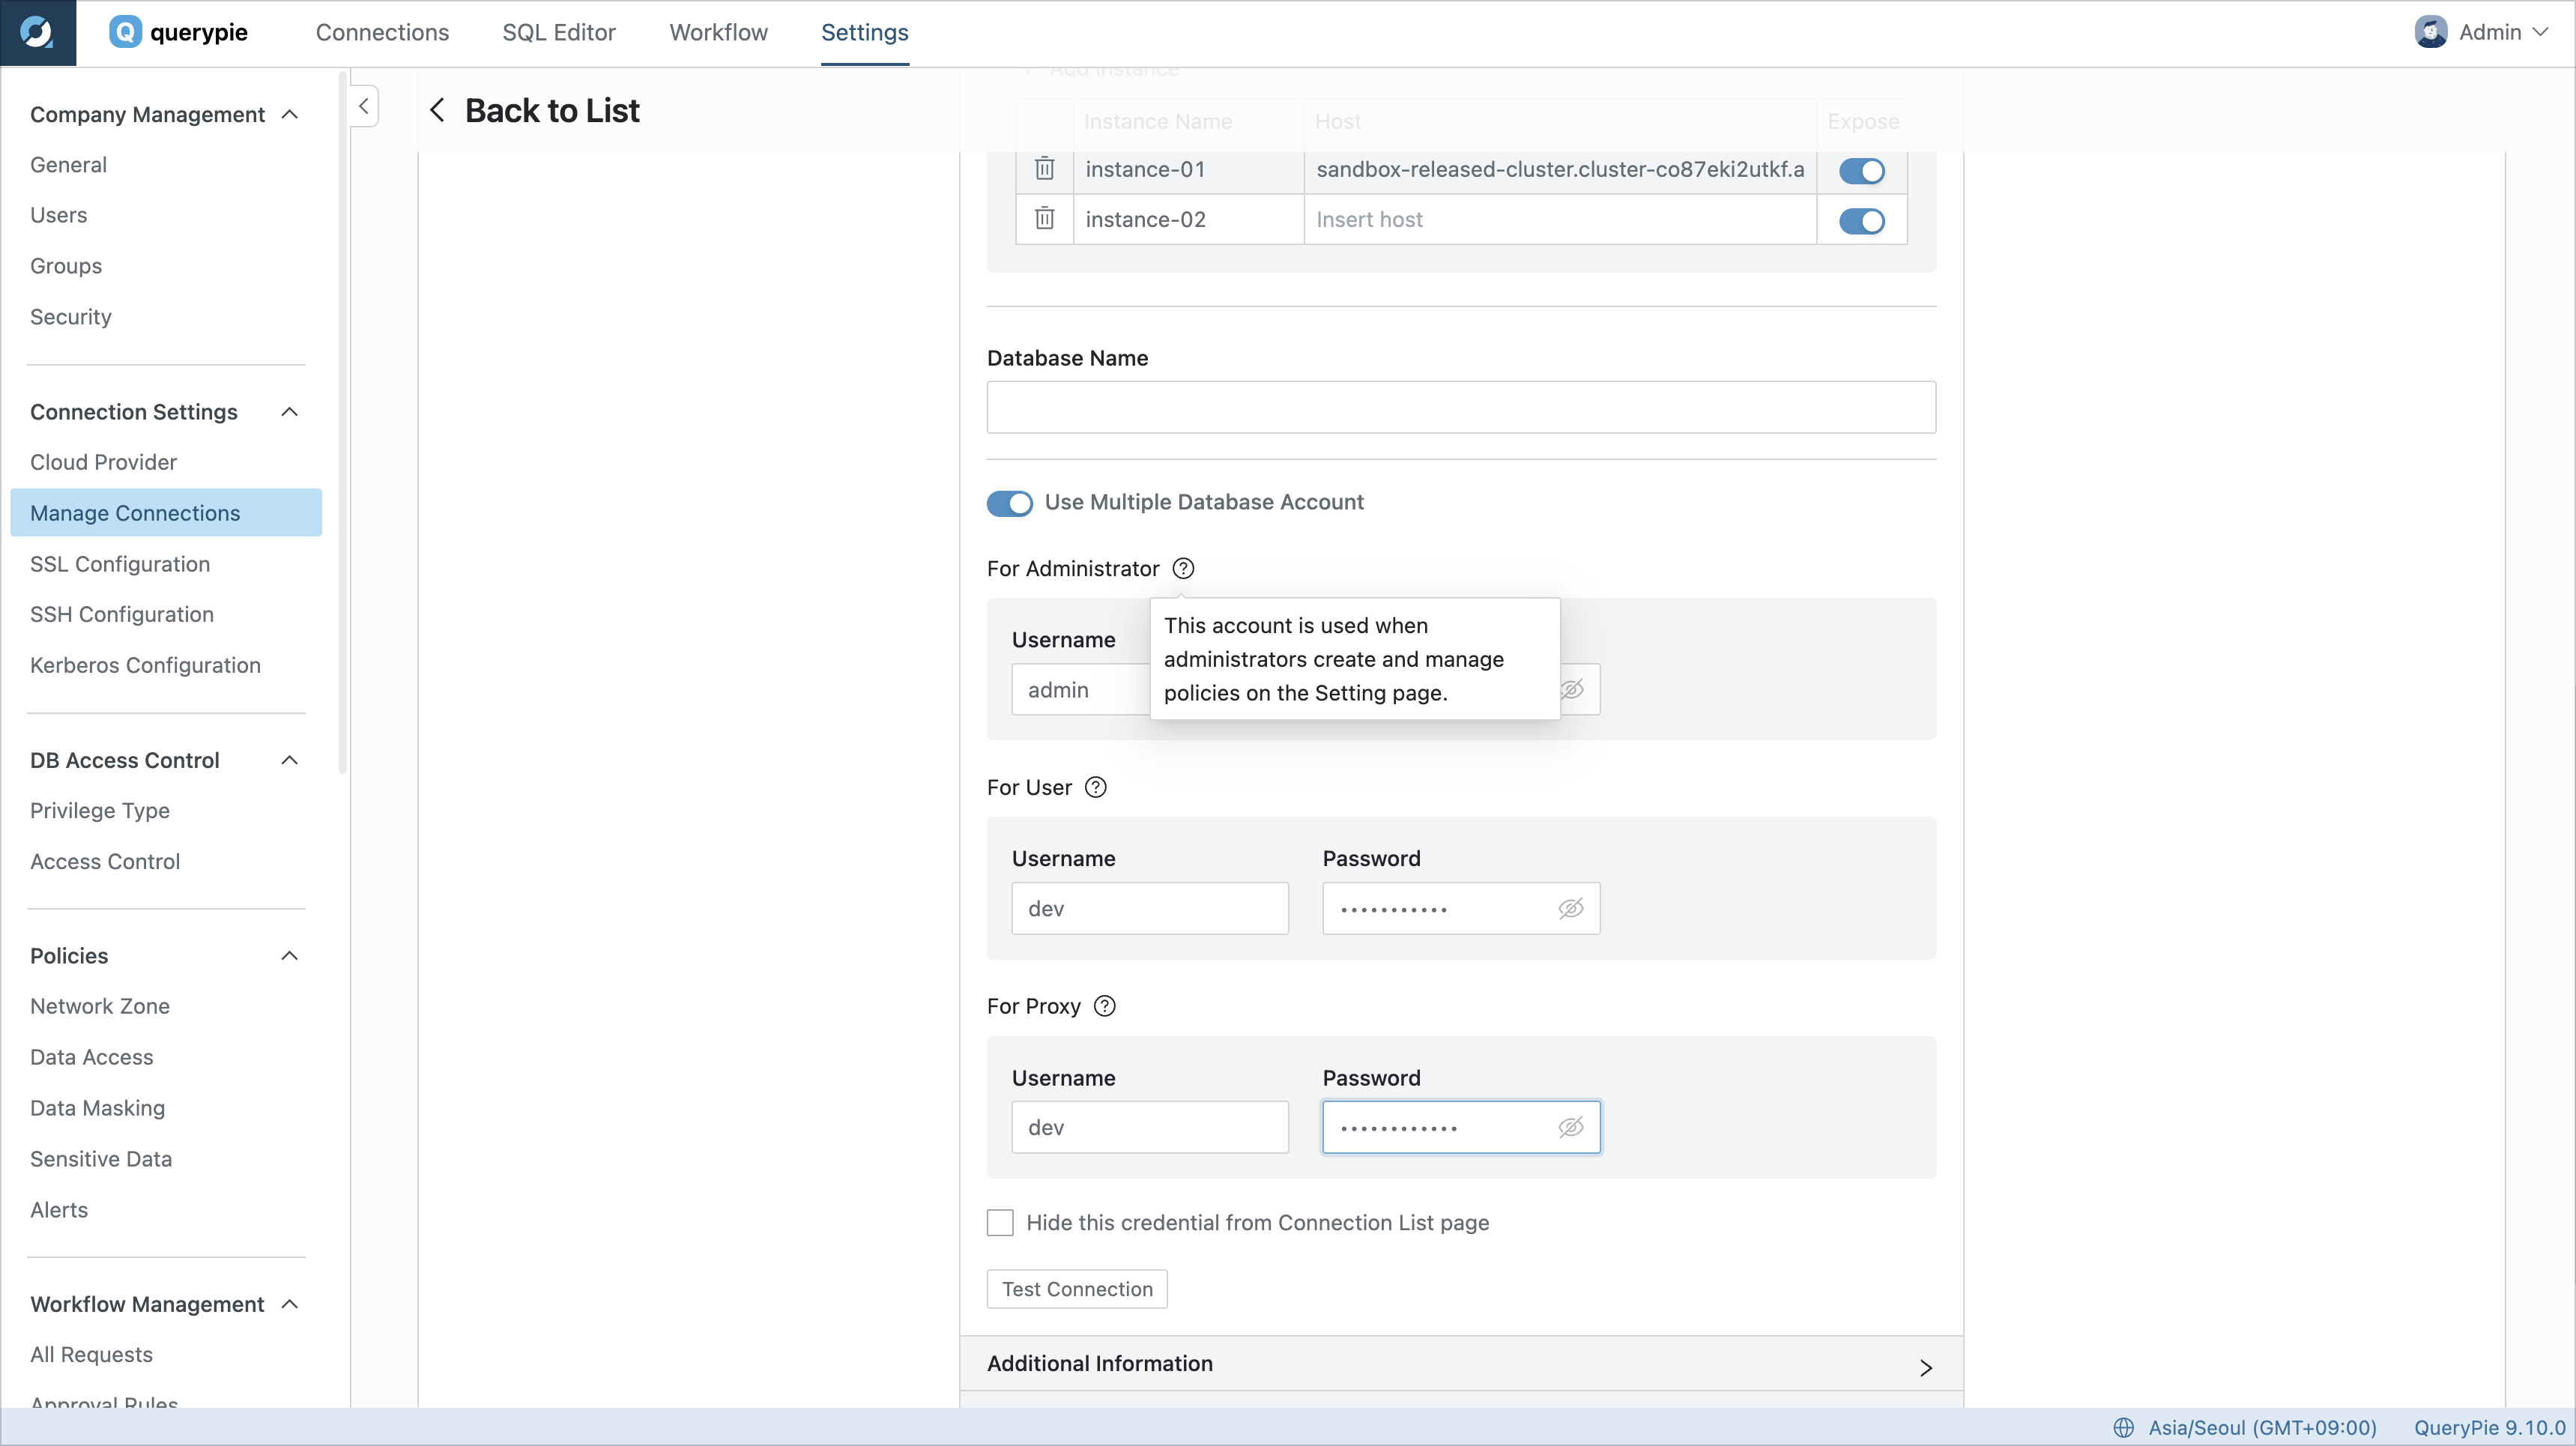Screen dimensions: 2576x1446
Task: Disable Use Multiple Database Account switch
Action: pyautogui.click(x=1009, y=502)
